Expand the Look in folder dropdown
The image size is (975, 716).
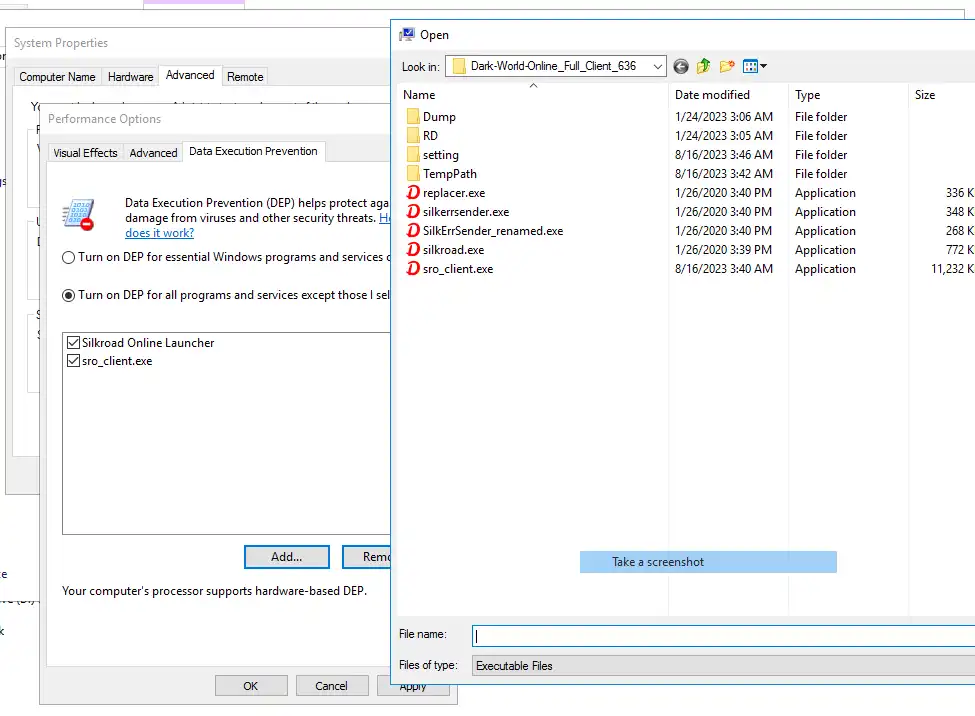[x=657, y=67]
